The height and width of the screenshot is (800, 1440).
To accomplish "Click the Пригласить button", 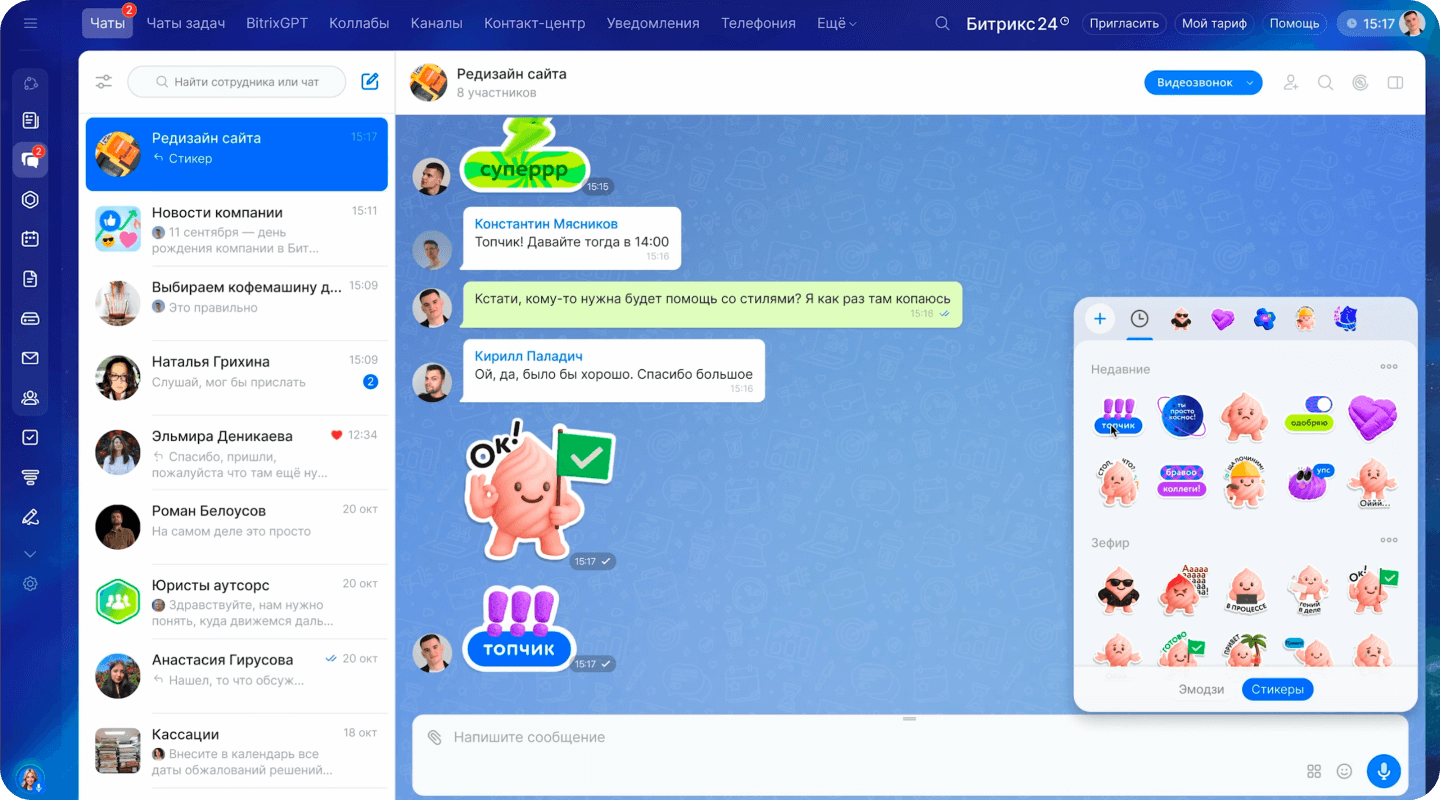I will click(x=1124, y=23).
